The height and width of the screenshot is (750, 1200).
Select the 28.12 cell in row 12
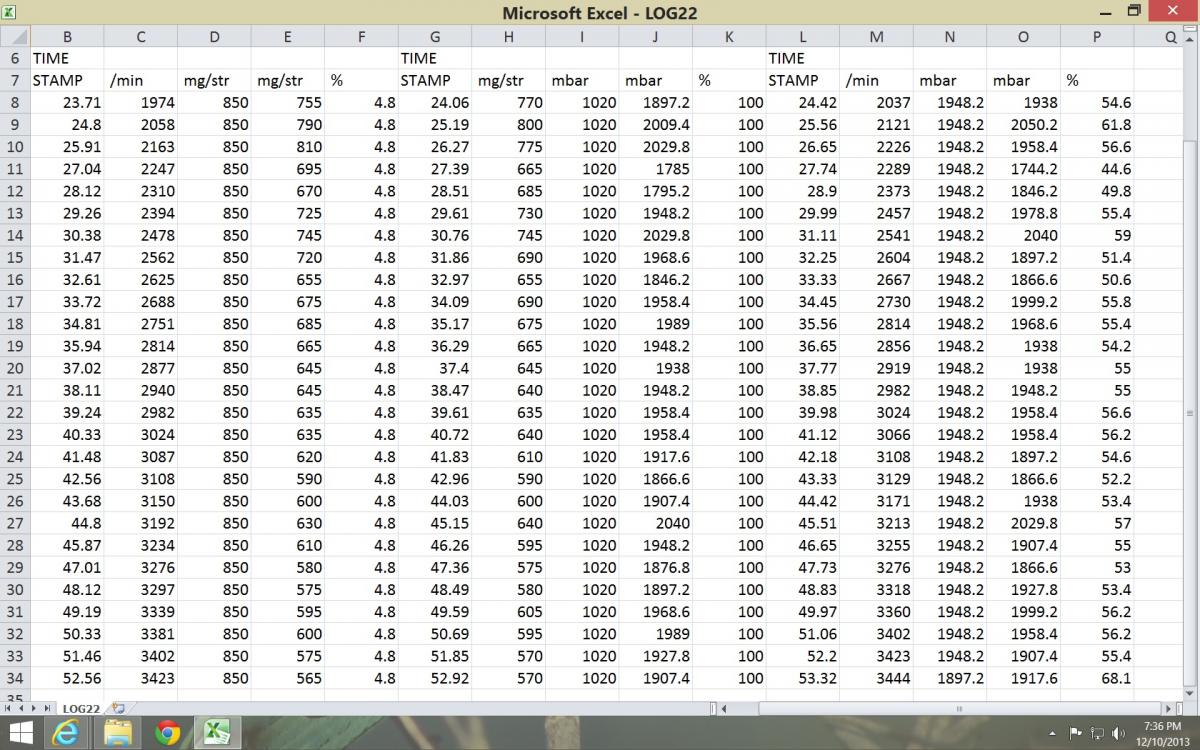click(x=67, y=191)
